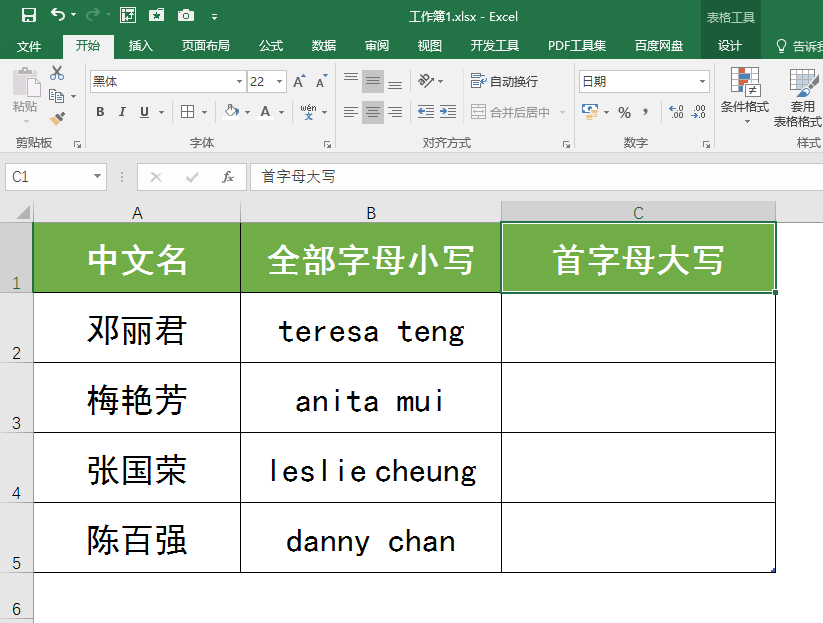Click the formula bar input field
The width and height of the screenshot is (823, 623).
coord(536,177)
